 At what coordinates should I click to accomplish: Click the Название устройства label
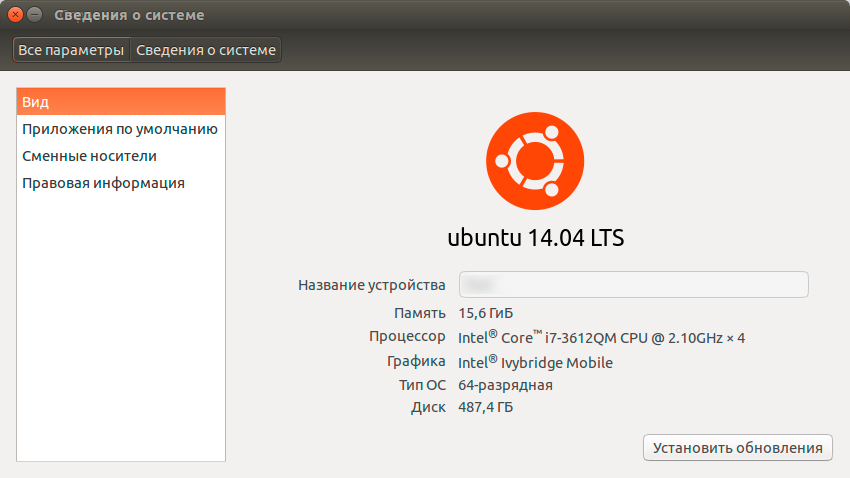(372, 285)
